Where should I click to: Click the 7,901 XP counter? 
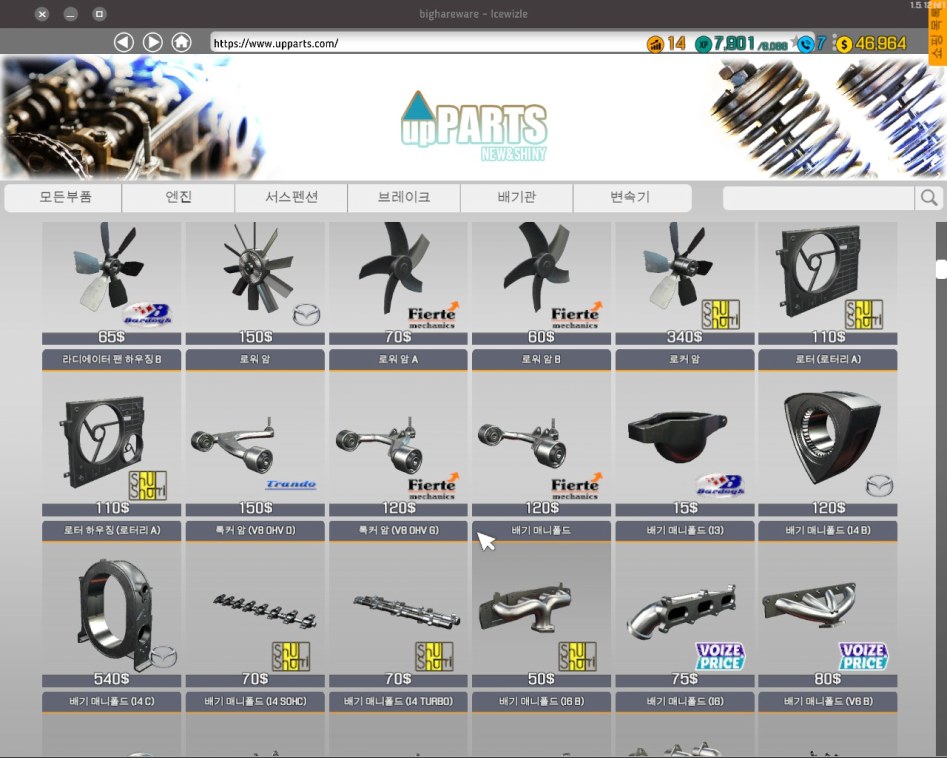click(x=734, y=43)
